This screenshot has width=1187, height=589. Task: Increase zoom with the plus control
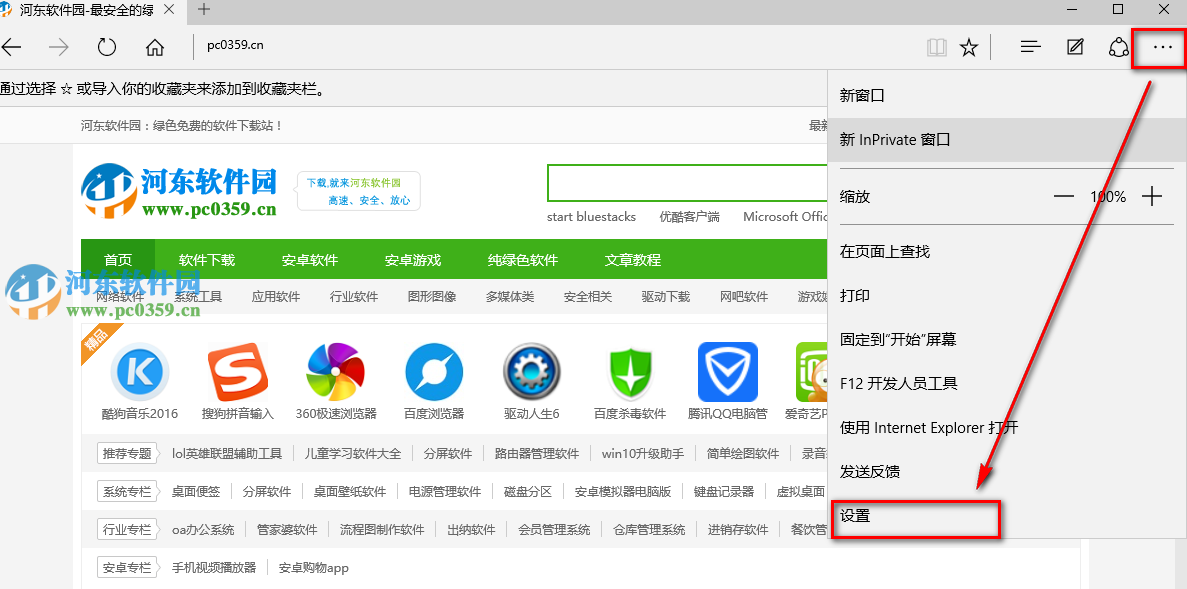[x=1151, y=196]
